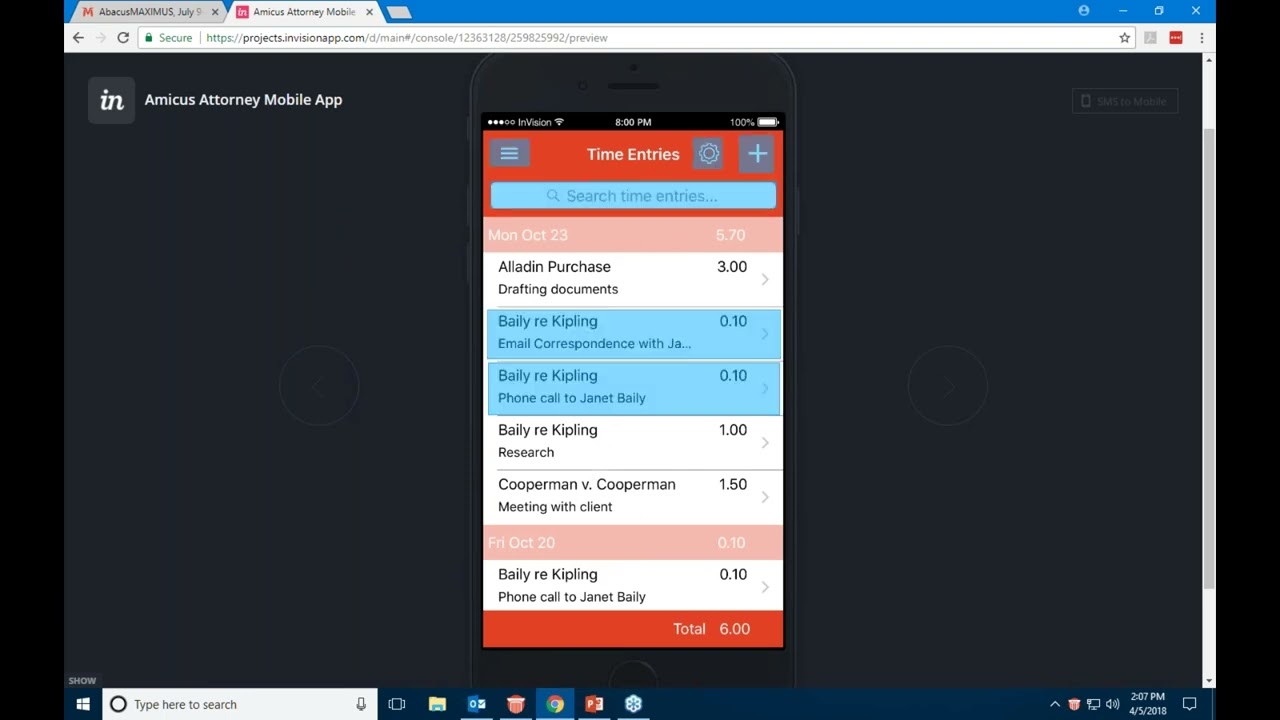The height and width of the screenshot is (720, 1280).
Task: Open network icon in tray
Action: (1093, 704)
